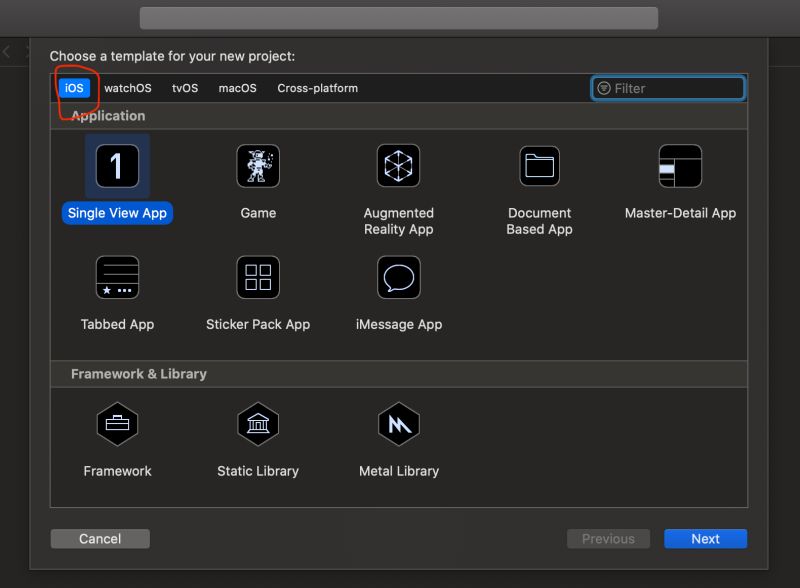Viewport: 800px width, 588px height.
Task: Choose the Game template icon
Action: (258, 166)
